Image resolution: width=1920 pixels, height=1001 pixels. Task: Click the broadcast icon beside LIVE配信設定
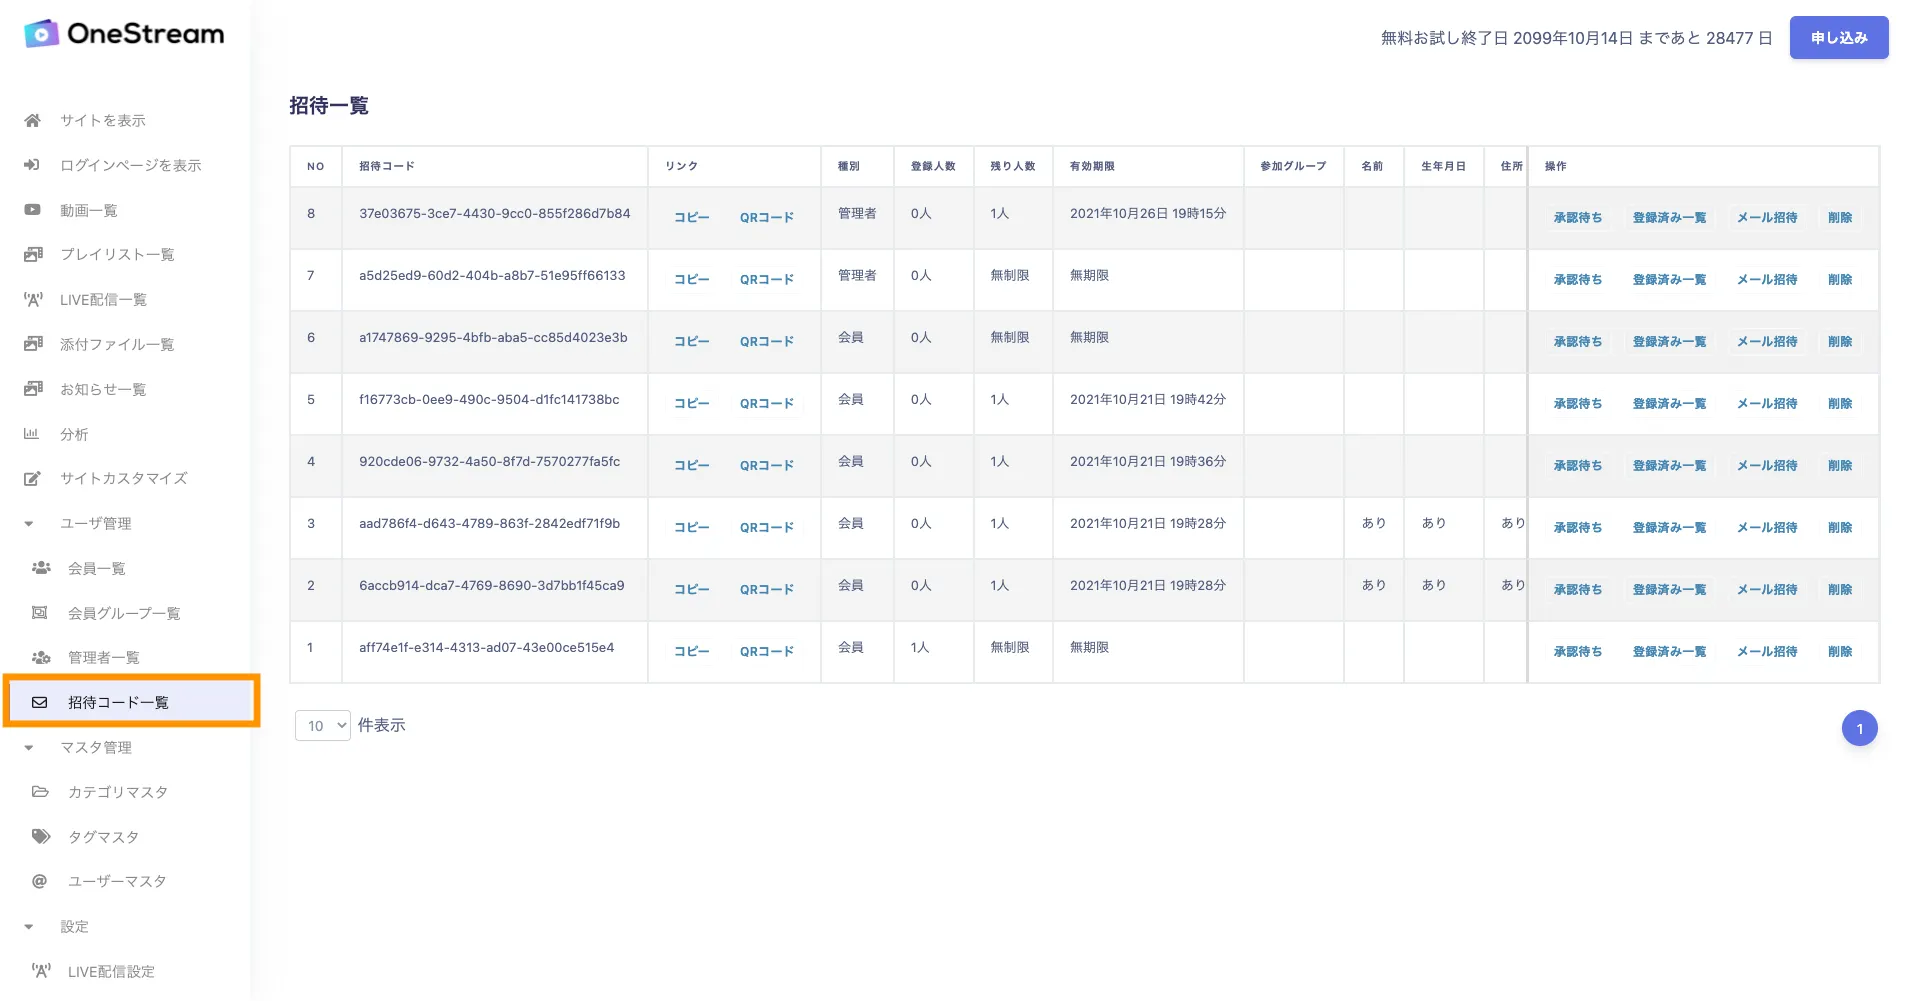pos(41,971)
